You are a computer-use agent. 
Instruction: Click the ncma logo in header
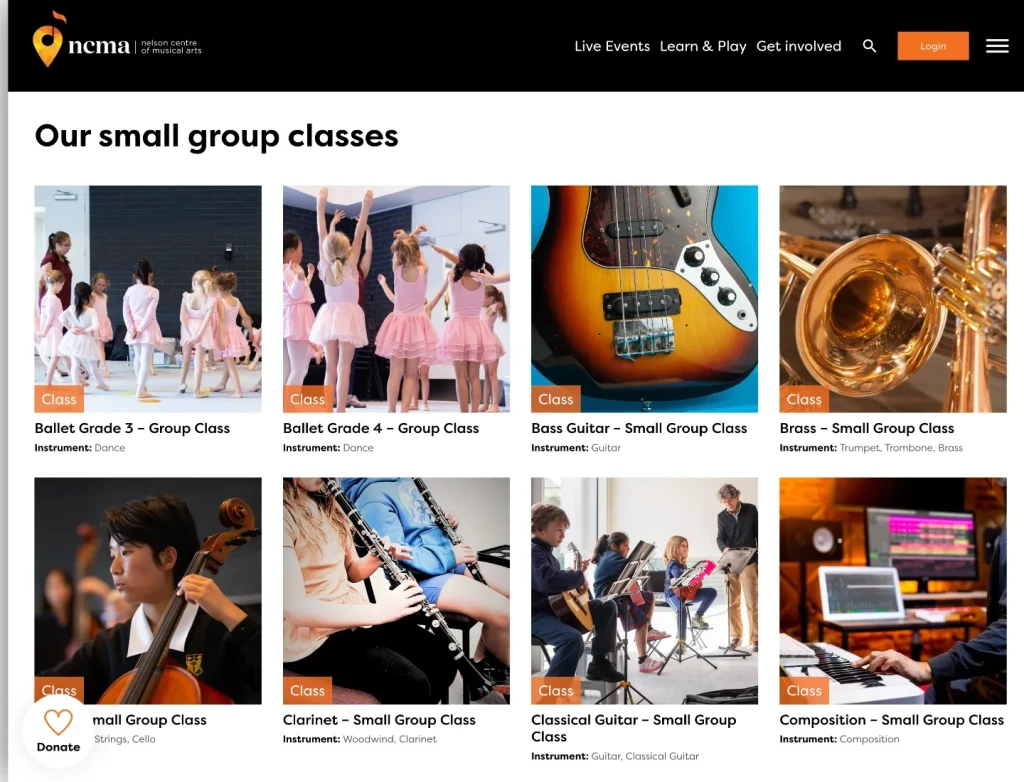[x=117, y=41]
